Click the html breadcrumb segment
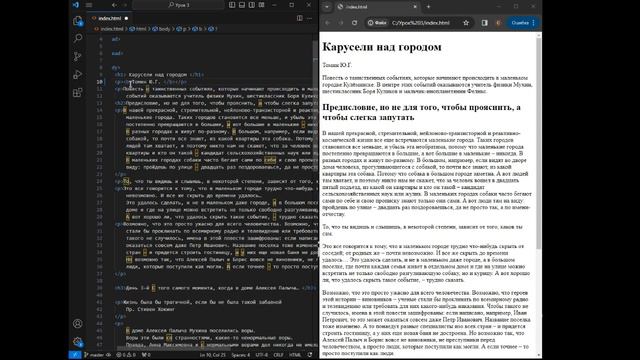Screen dimensions: 640x360 coord(138,29)
